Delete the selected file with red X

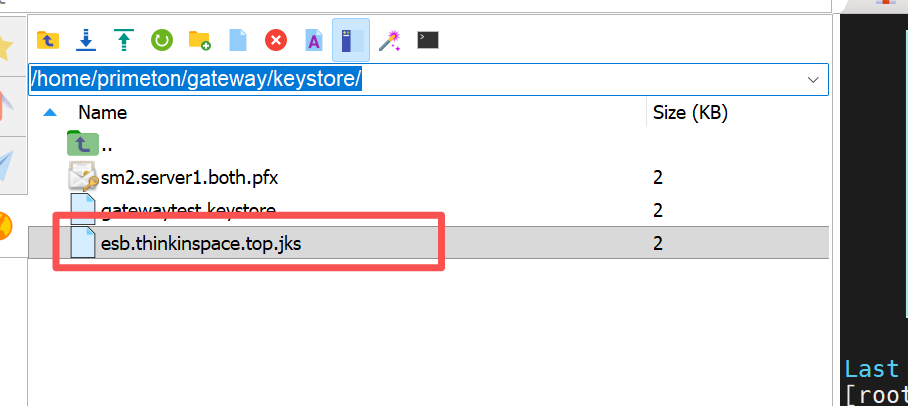(x=276, y=40)
